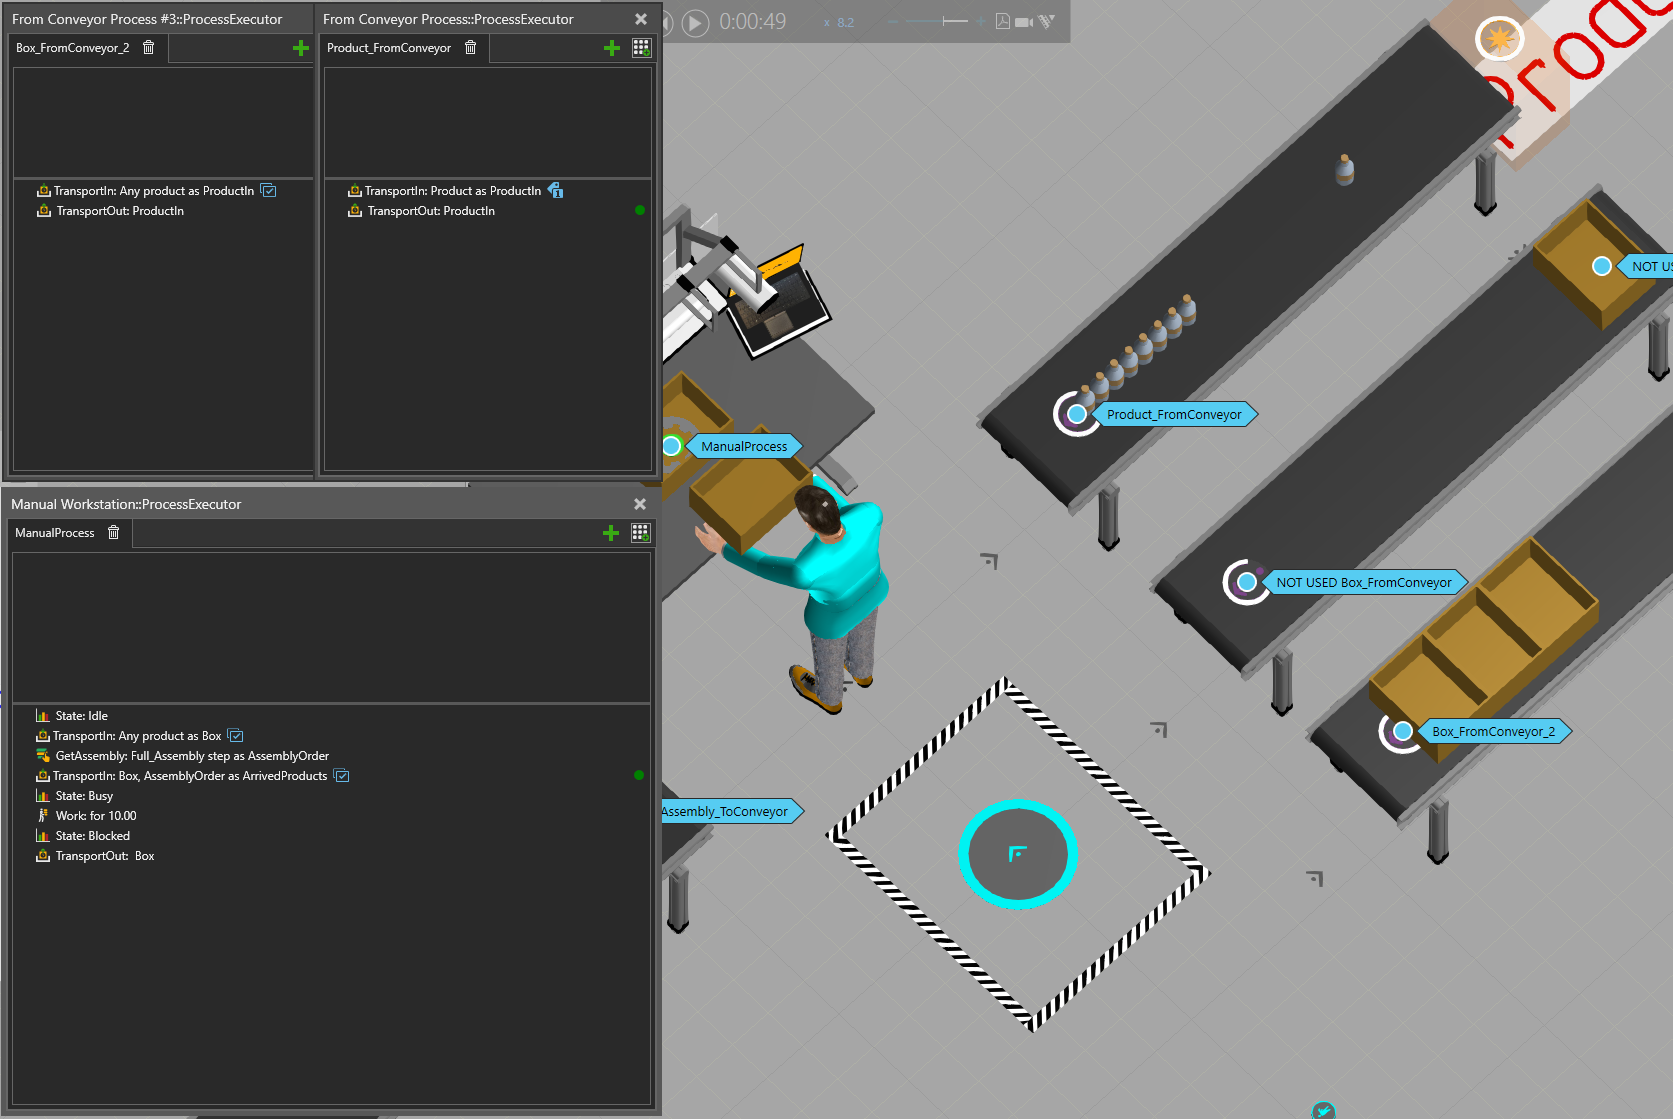The image size is (1673, 1119).
Task: Delete the Box_FromConveyor_2 routine with trash icon
Action: tap(149, 48)
